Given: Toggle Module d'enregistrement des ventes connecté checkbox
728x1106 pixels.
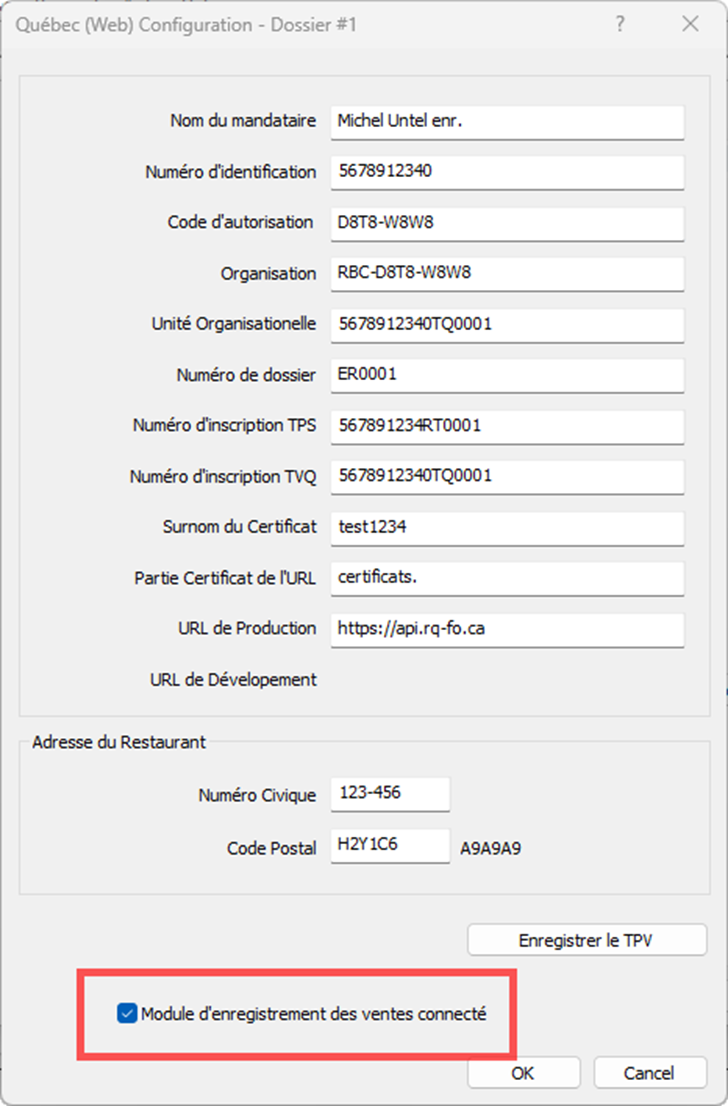Looking at the screenshot, I should pos(127,1014).
